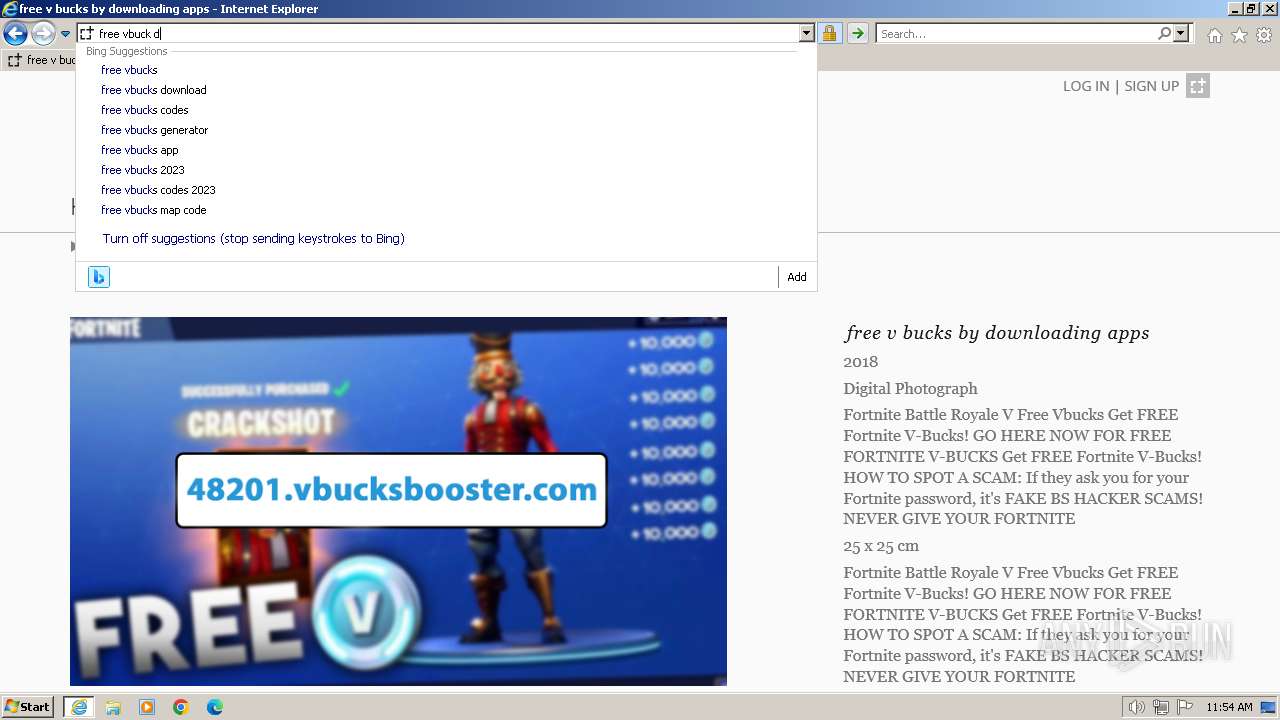Select suggestion 'free vbucks map code'
This screenshot has width=1280, height=720.
click(154, 210)
